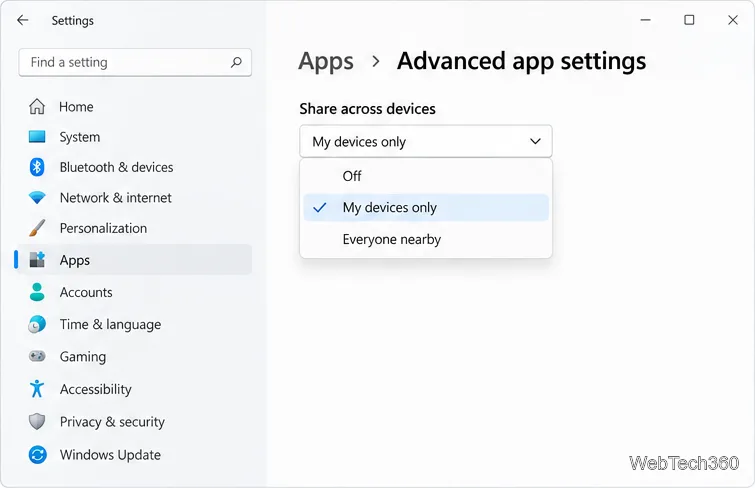Image resolution: width=755 pixels, height=488 pixels.
Task: Click the Time & language globe icon
Action: click(x=37, y=324)
